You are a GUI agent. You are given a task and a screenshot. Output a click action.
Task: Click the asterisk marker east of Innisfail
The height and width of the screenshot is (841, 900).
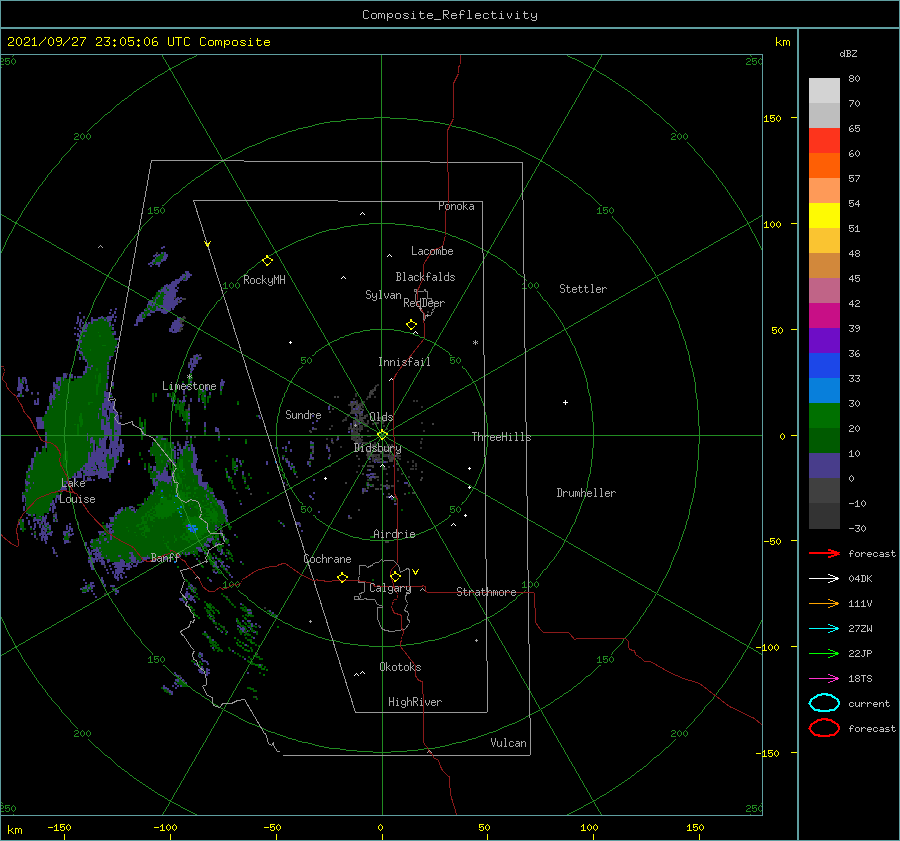pyautogui.click(x=475, y=343)
